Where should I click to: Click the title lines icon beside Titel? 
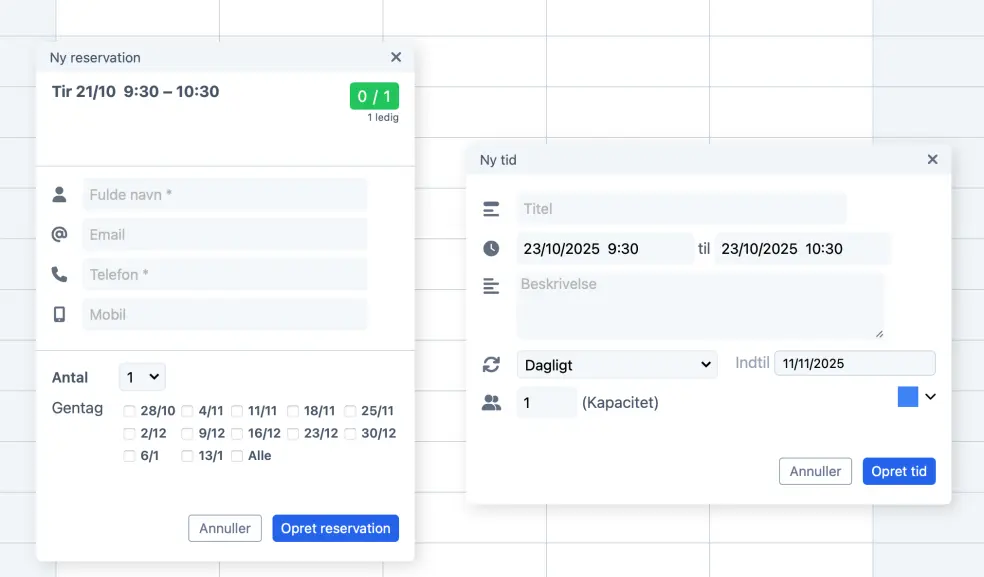pyautogui.click(x=491, y=209)
